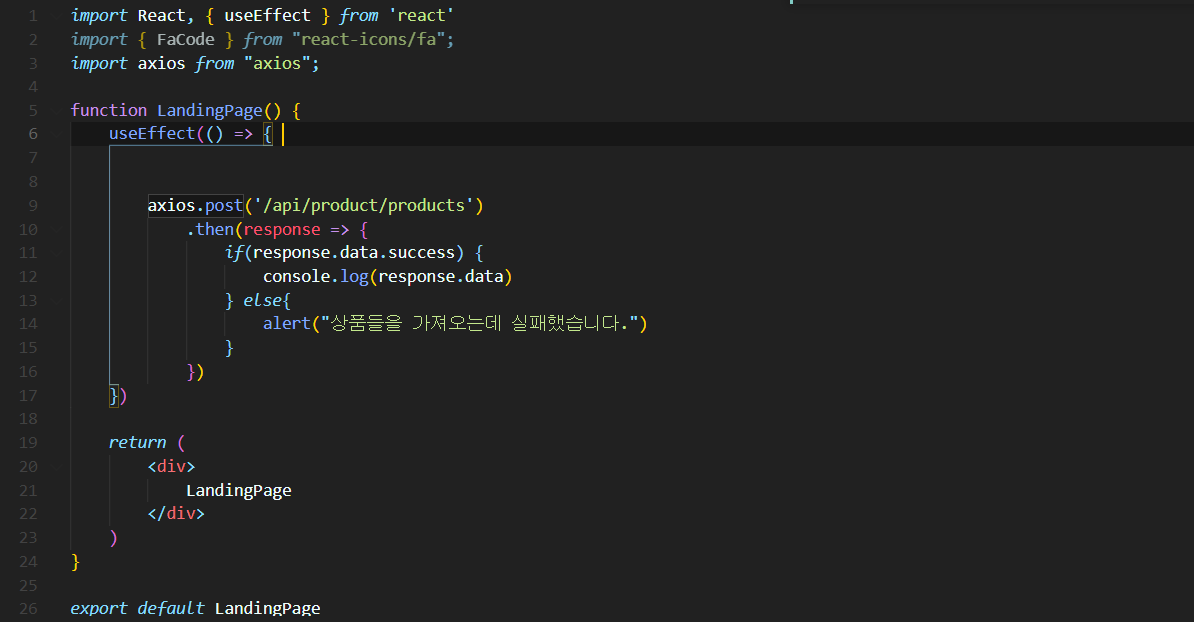Screen dimensions: 1194x622
Task: Collapse the .then callback fold arrow on line 10
Action: [x=55, y=230]
